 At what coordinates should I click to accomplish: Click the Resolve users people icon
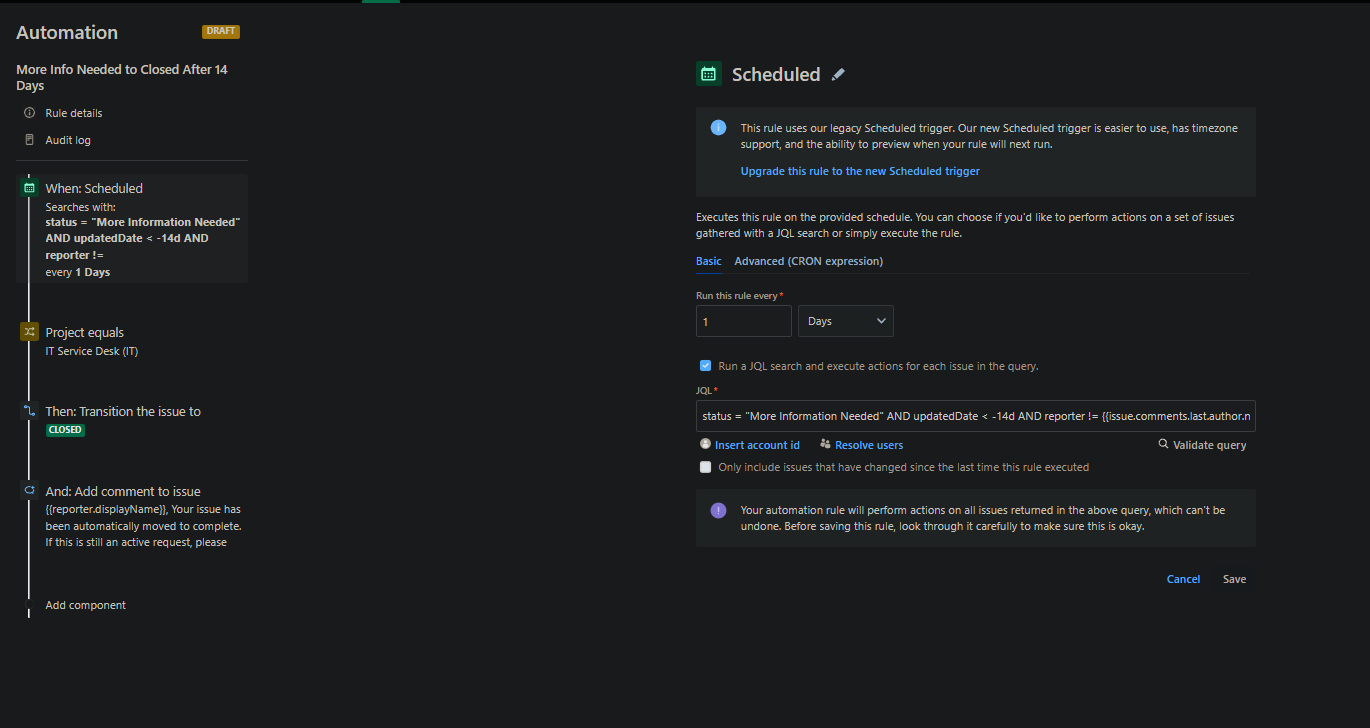[825, 444]
